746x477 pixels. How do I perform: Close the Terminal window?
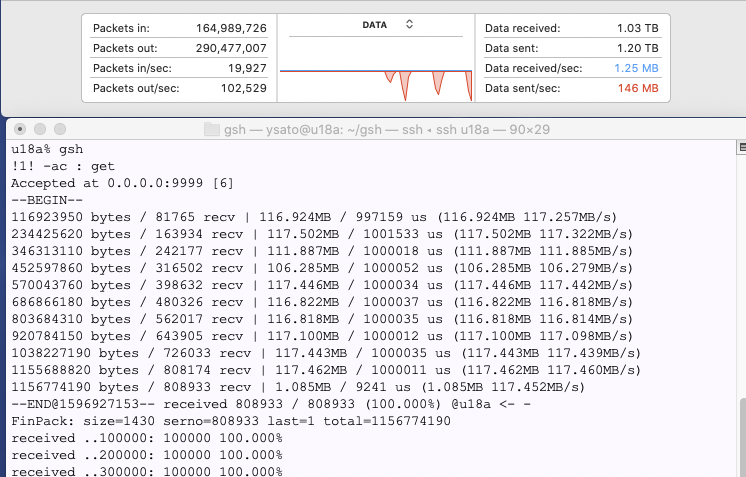pos(19,129)
